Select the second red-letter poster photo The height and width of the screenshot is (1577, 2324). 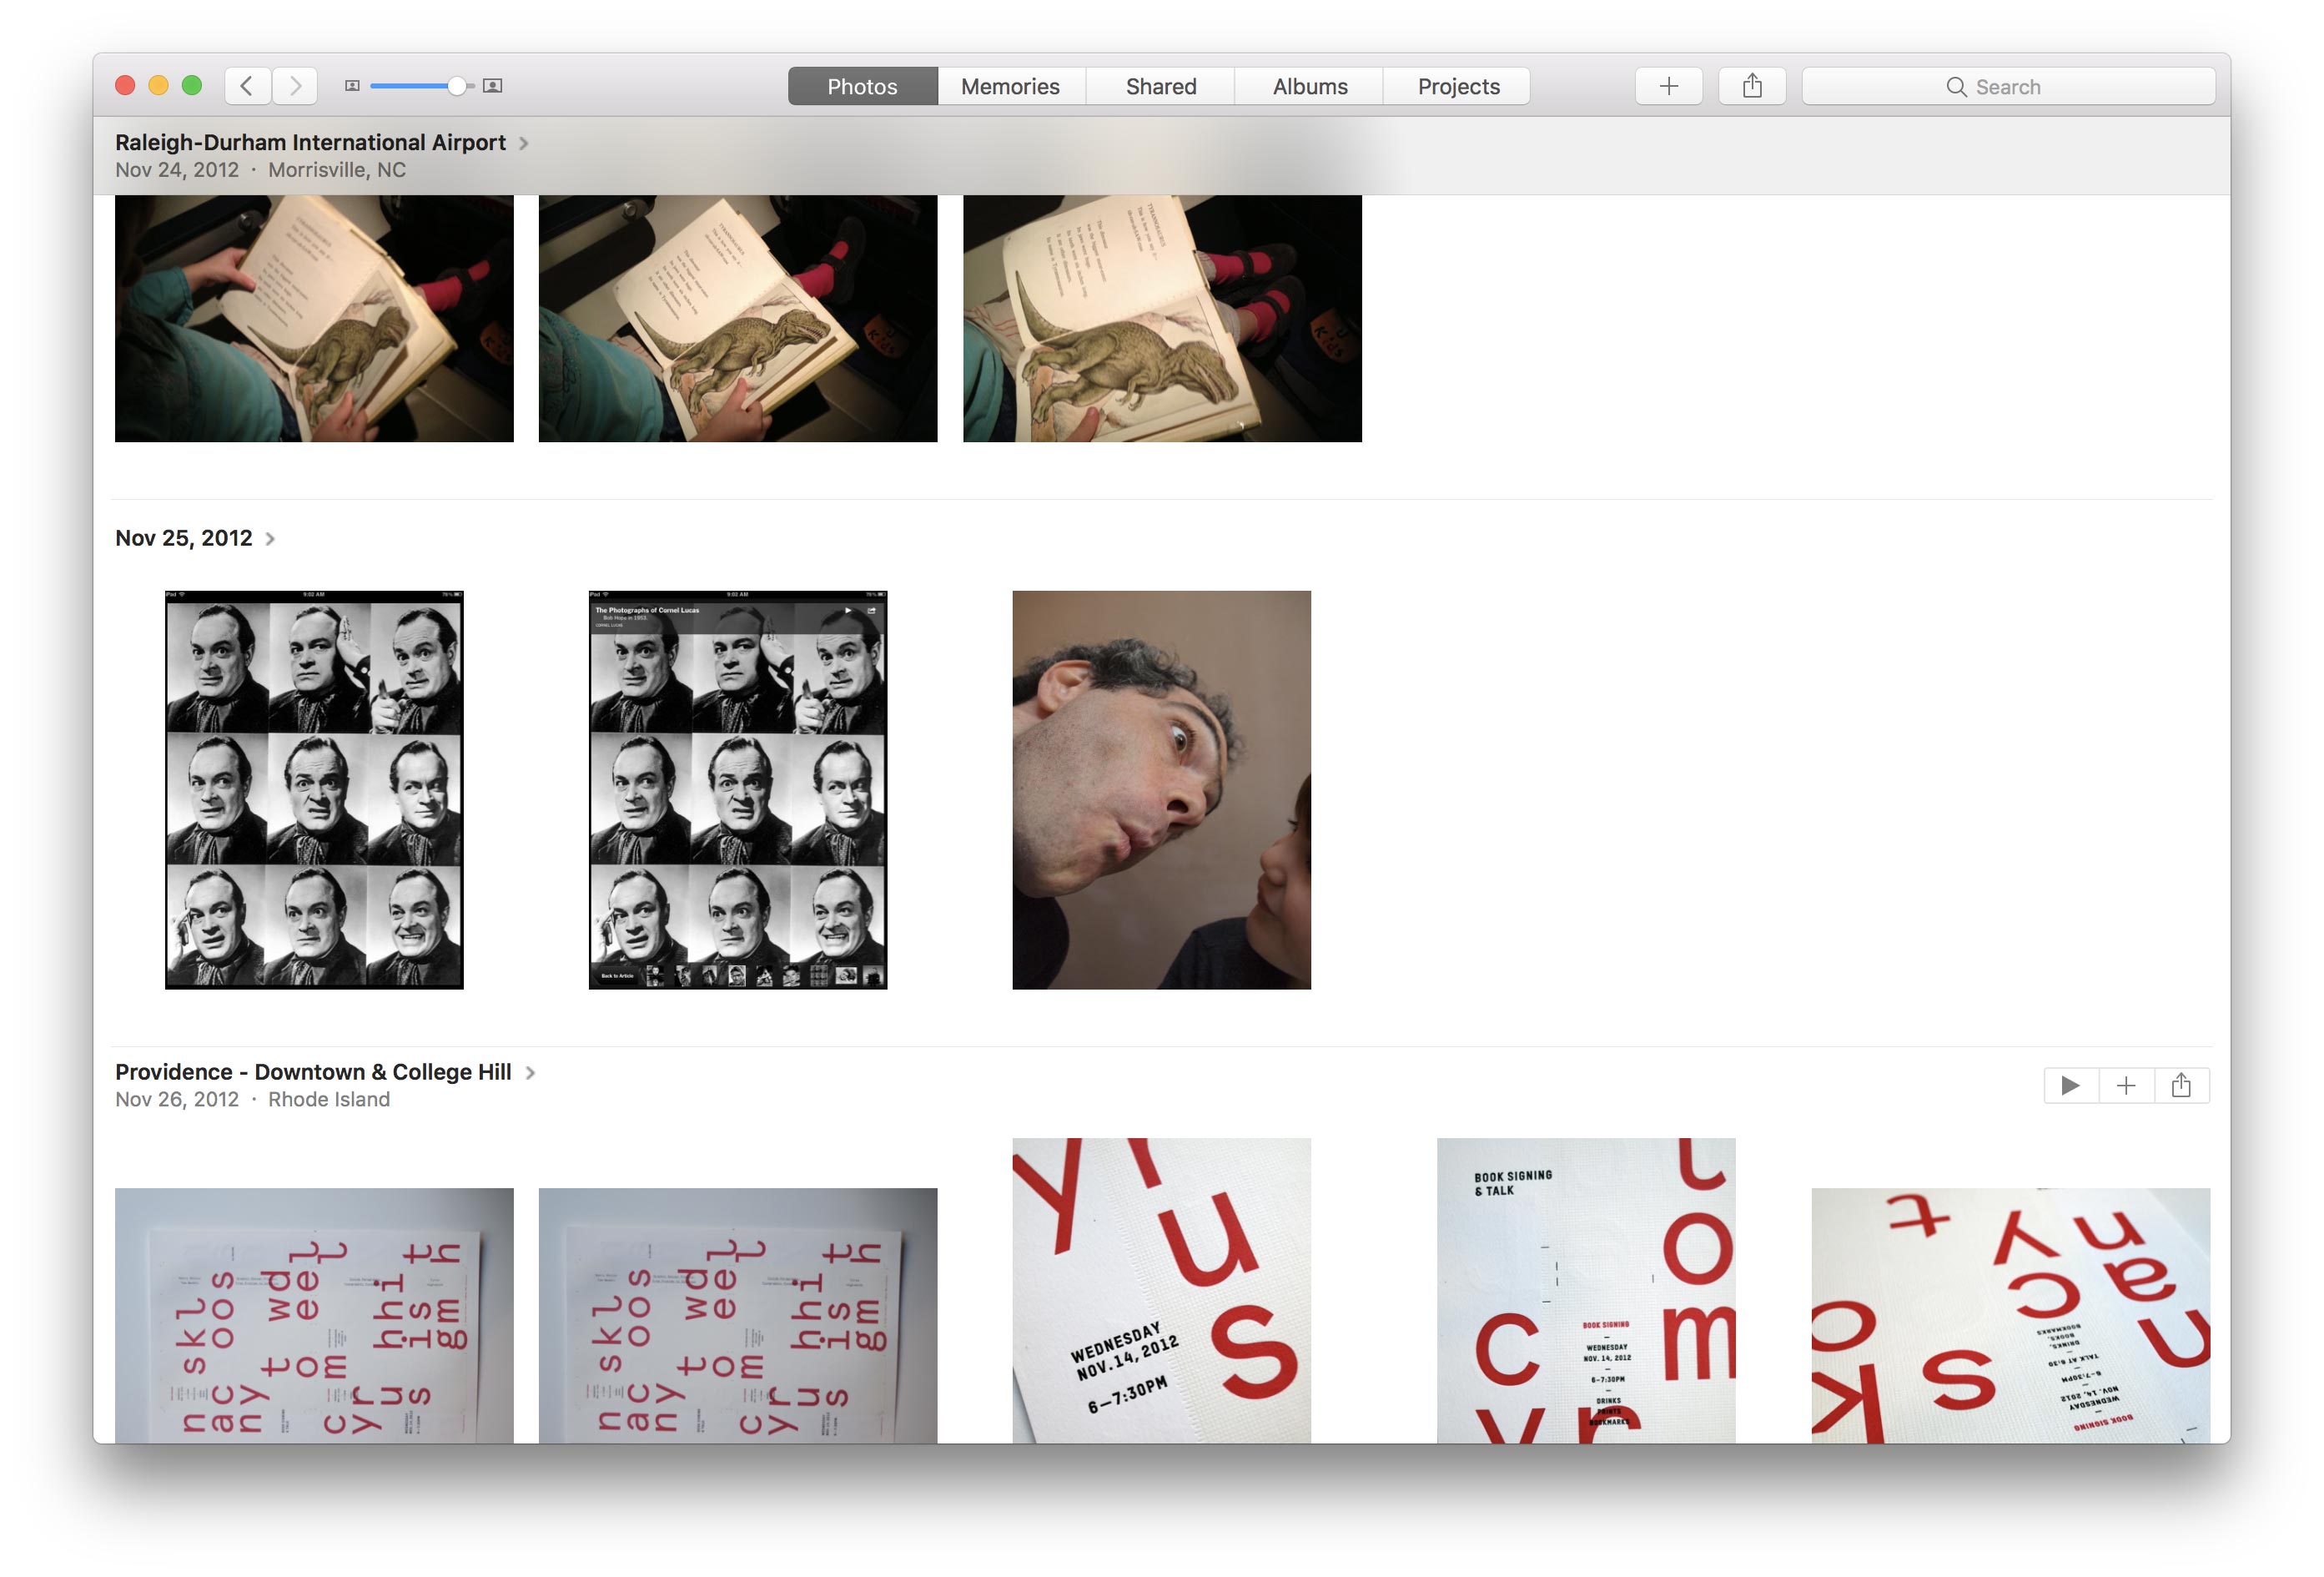738,1315
